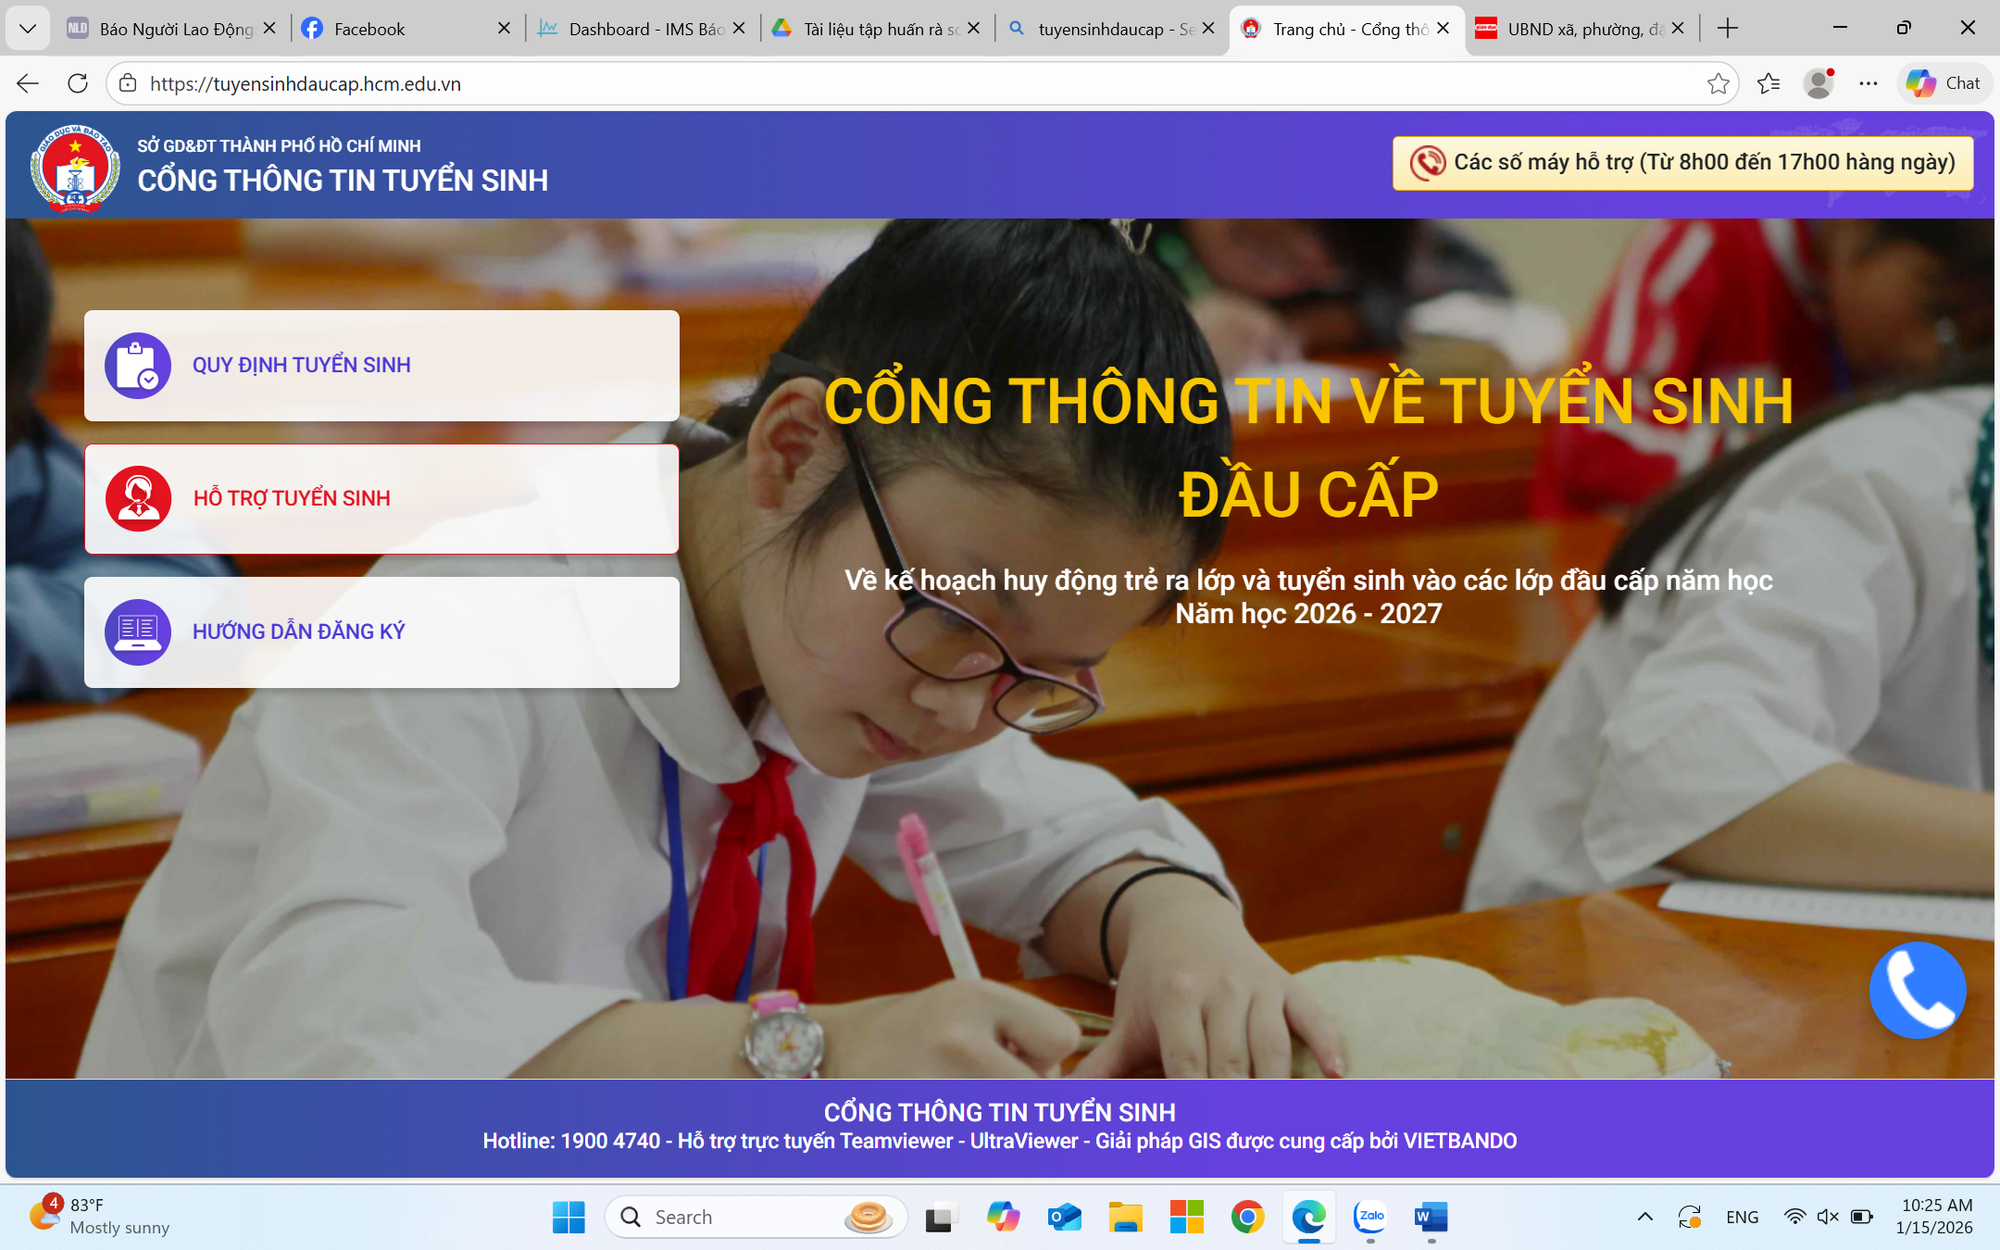Open Copilot chat in the browser toolbar
This screenshot has height=1250, width=2000.
coord(1941,83)
